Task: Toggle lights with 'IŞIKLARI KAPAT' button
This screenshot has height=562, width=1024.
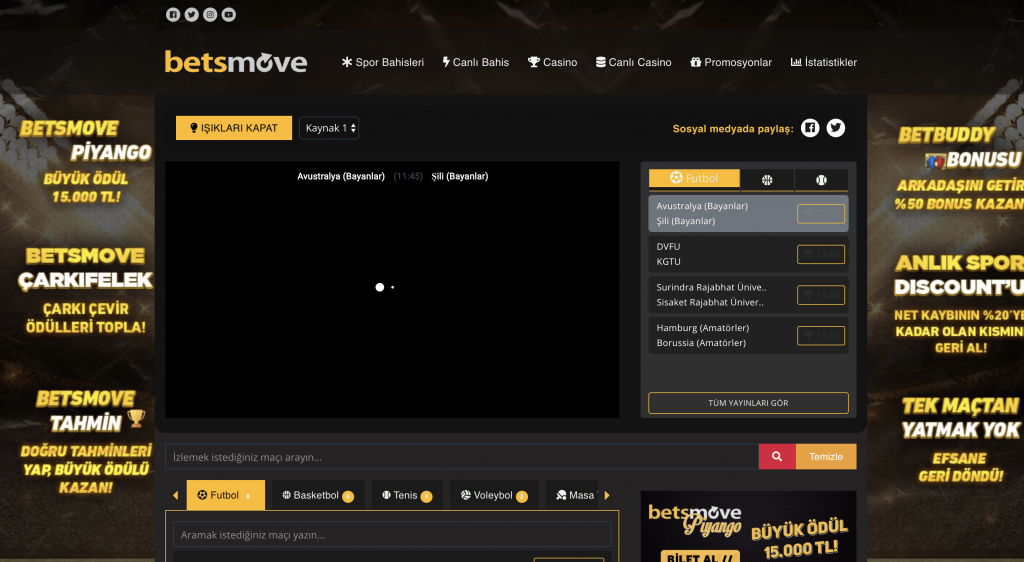Action: click(x=234, y=128)
